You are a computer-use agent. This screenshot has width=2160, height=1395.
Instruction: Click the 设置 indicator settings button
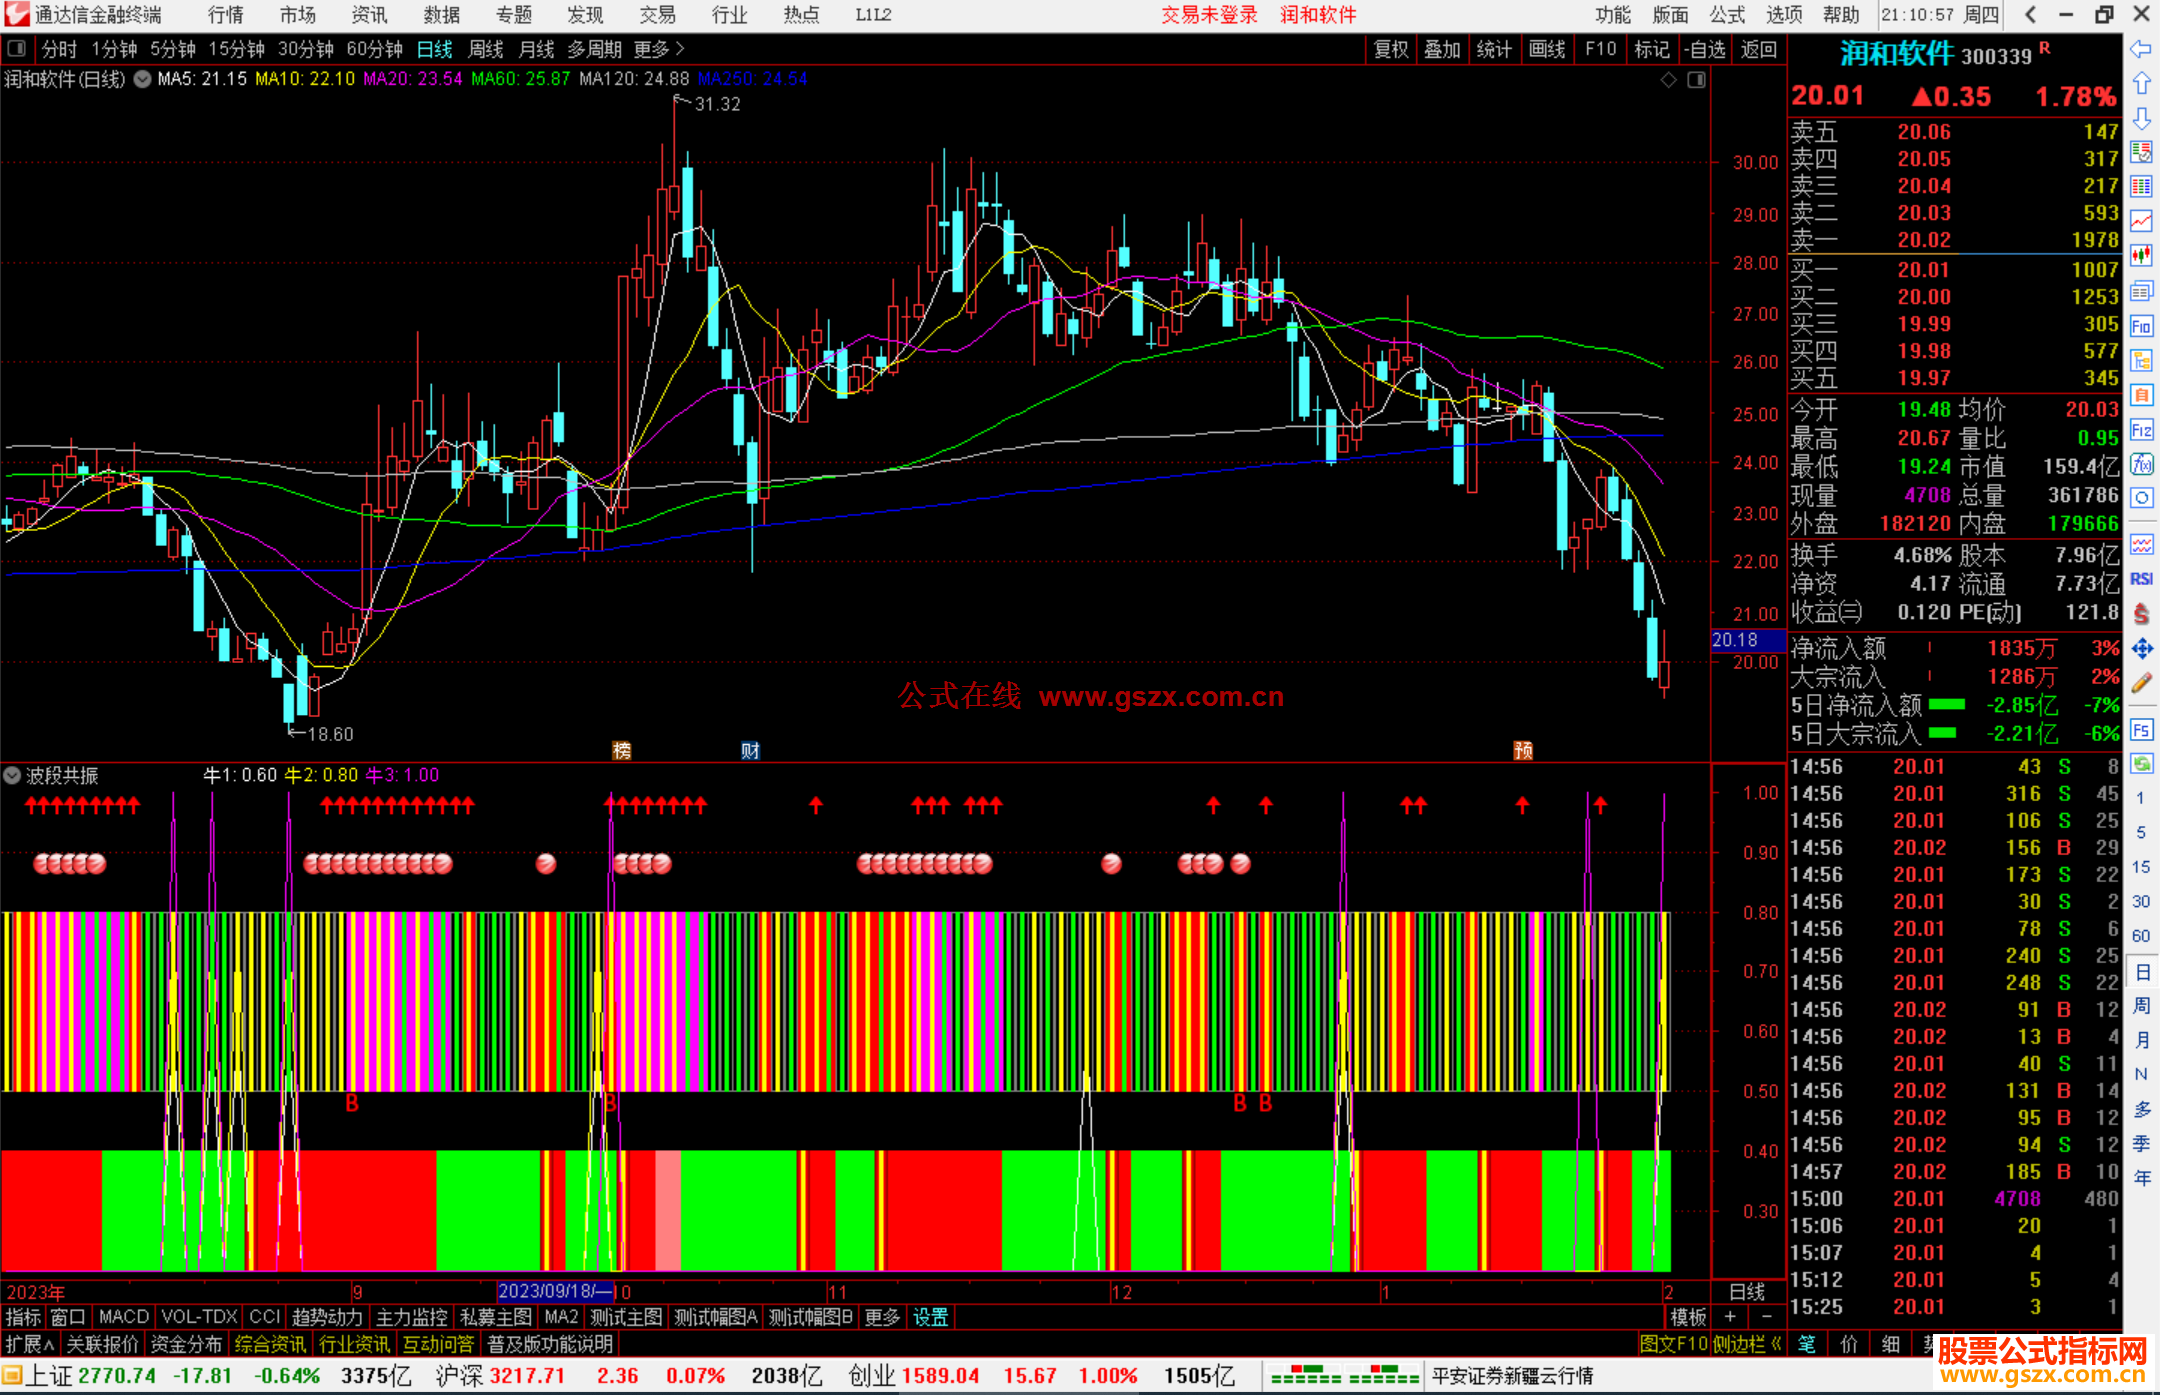click(930, 1317)
